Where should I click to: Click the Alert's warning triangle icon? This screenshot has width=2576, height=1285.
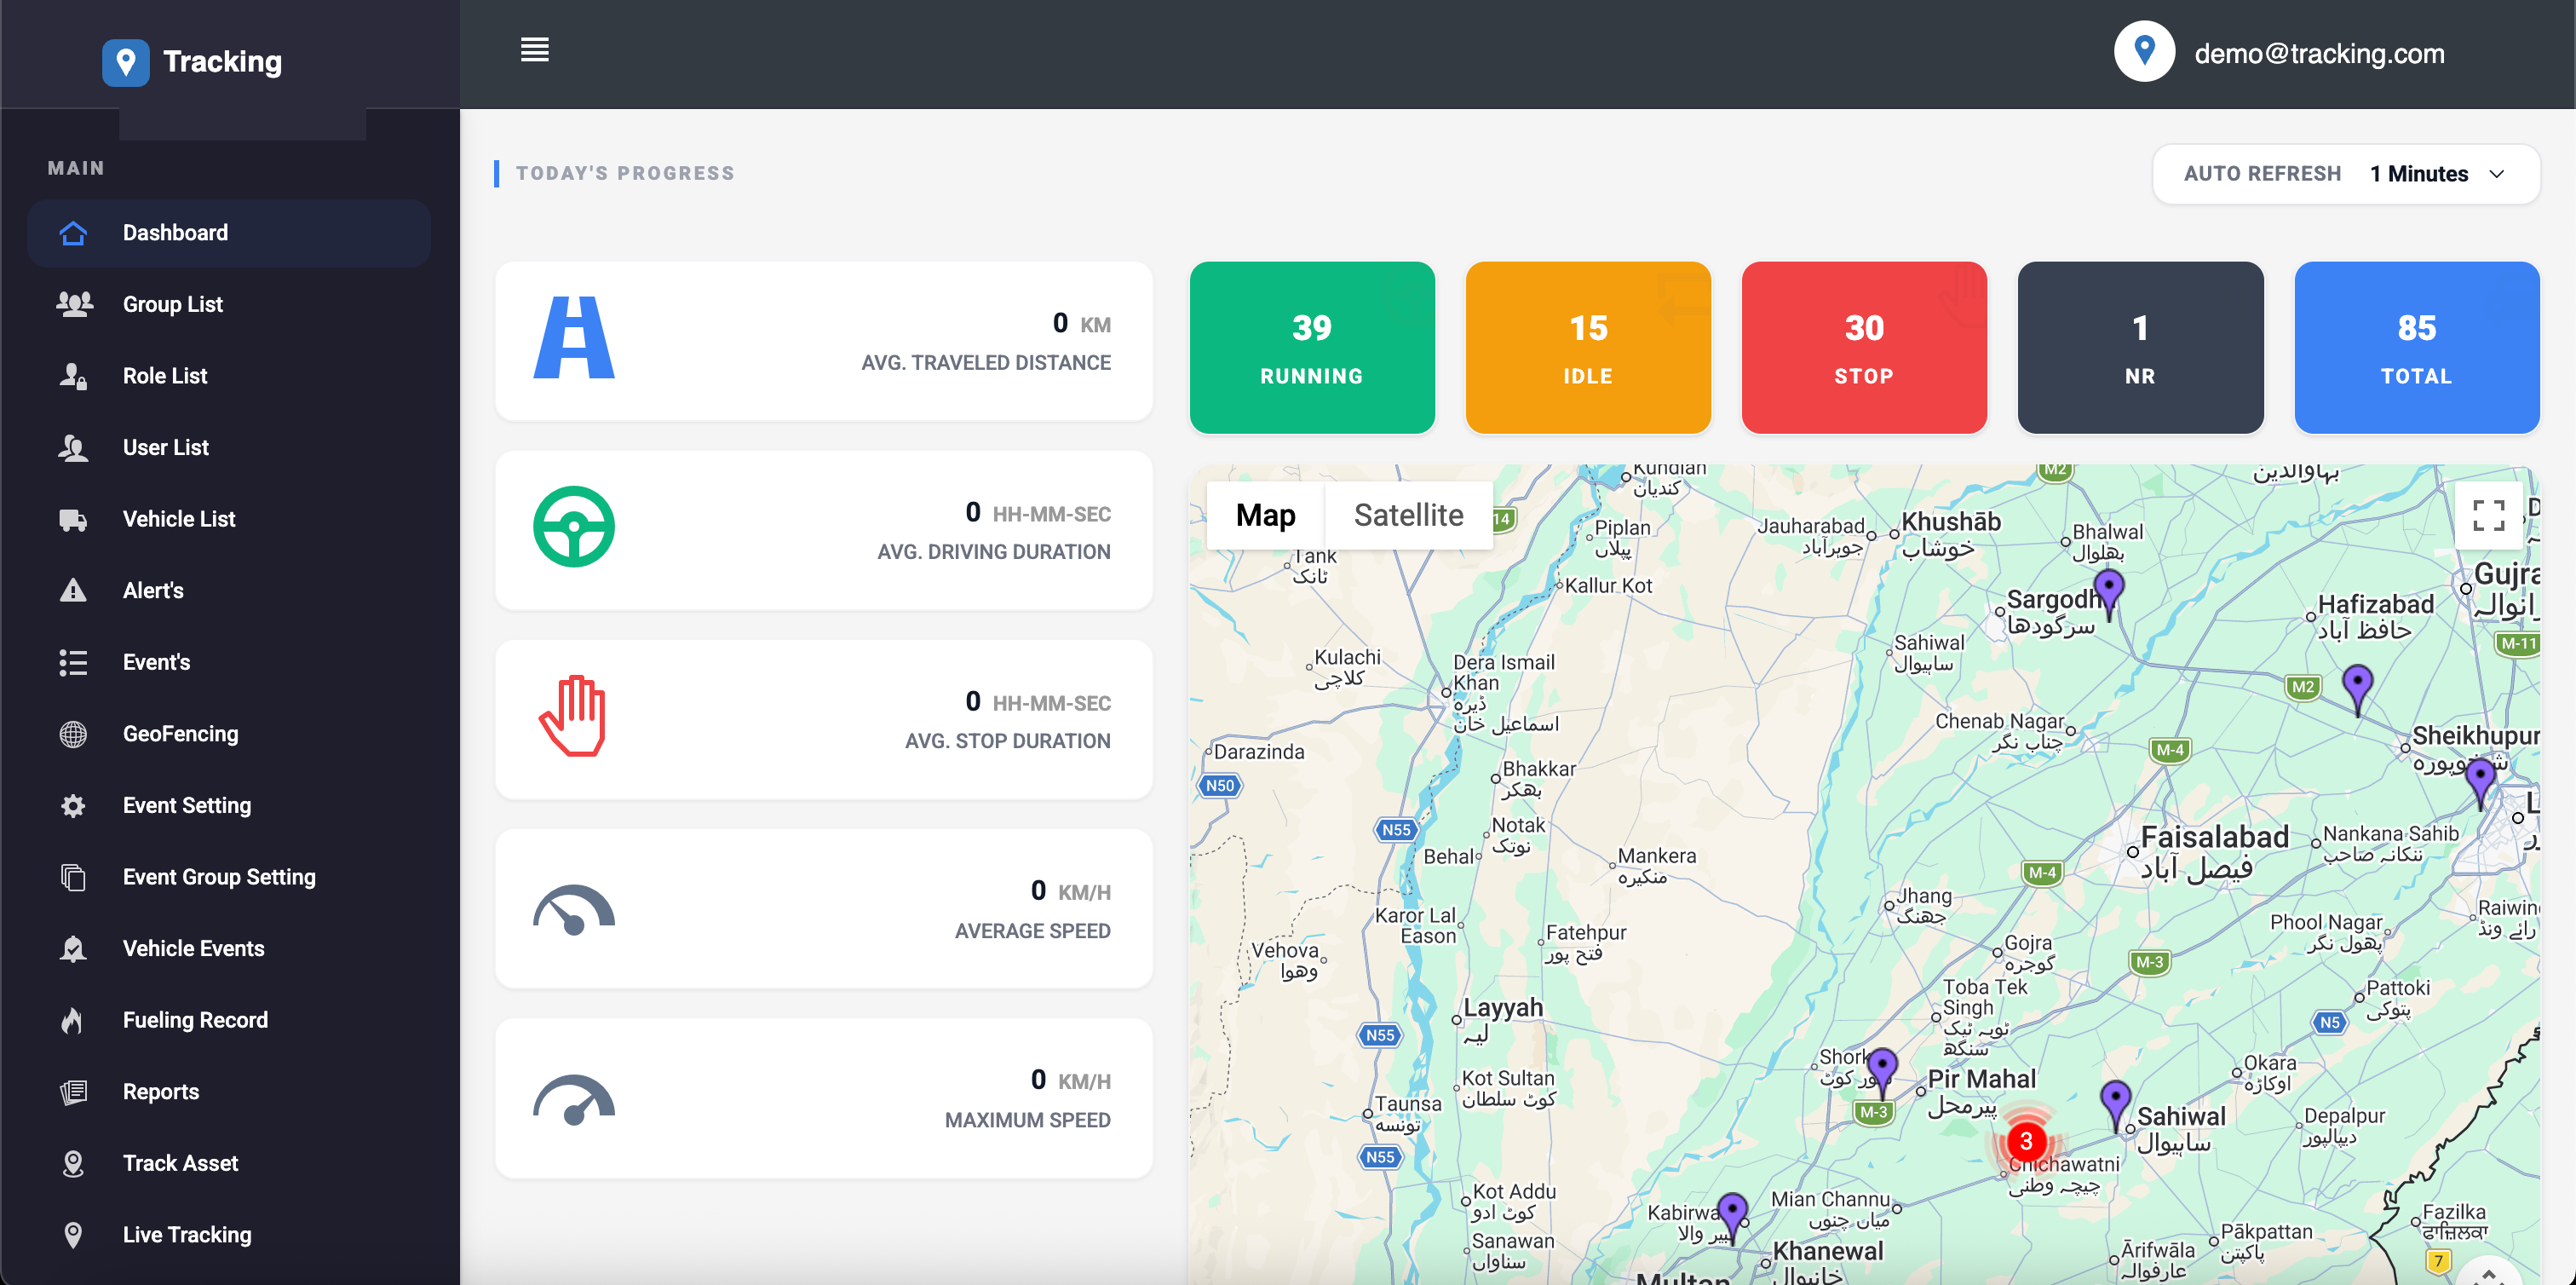click(x=73, y=591)
